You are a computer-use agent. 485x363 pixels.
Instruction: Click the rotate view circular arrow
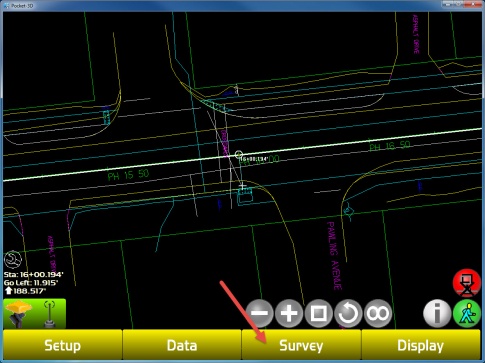click(x=348, y=313)
